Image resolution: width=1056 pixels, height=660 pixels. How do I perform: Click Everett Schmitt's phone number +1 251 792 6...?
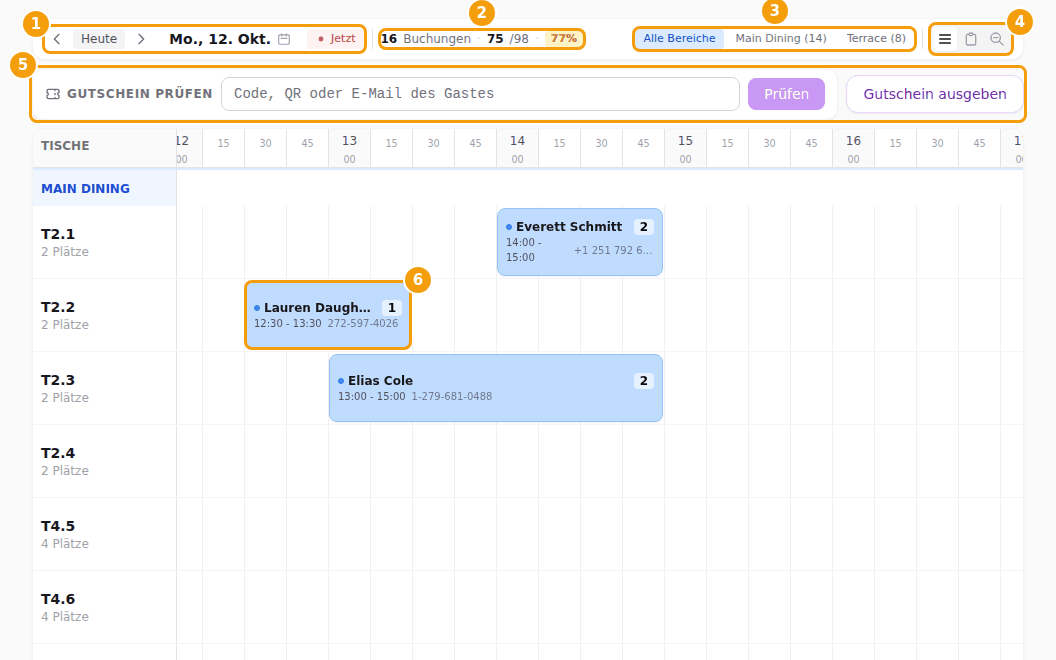pos(613,250)
